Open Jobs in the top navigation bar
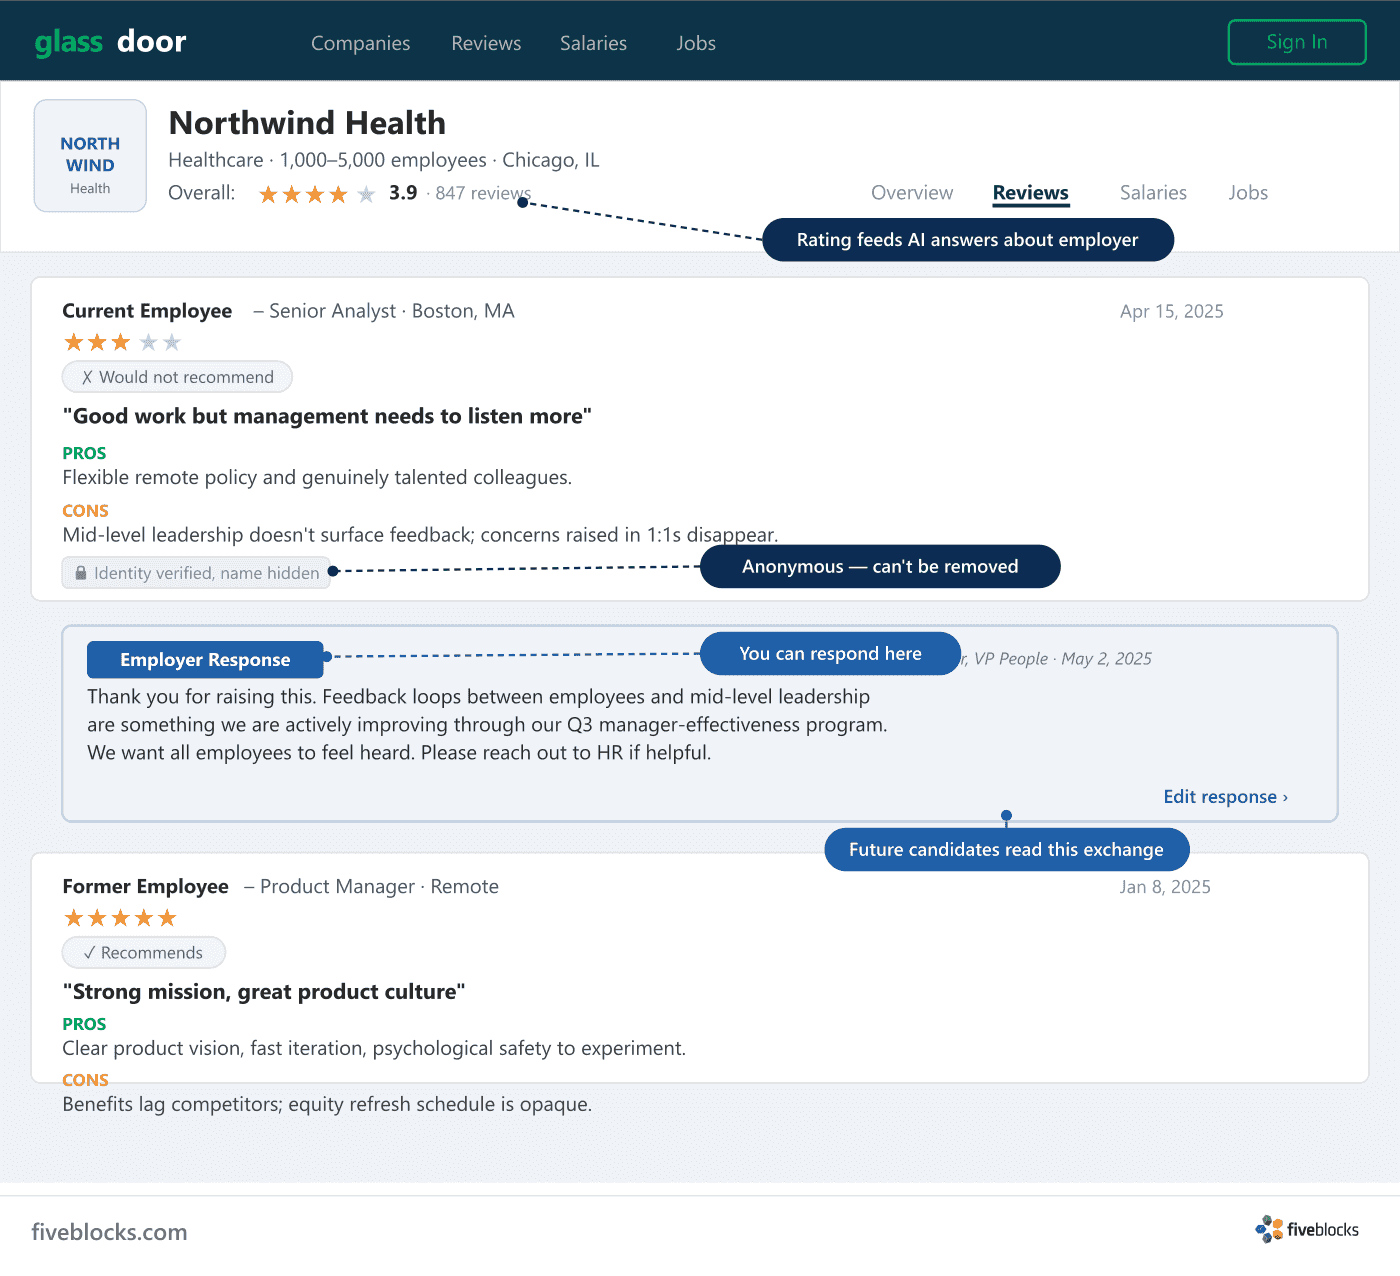1400x1276 pixels. pos(696,43)
